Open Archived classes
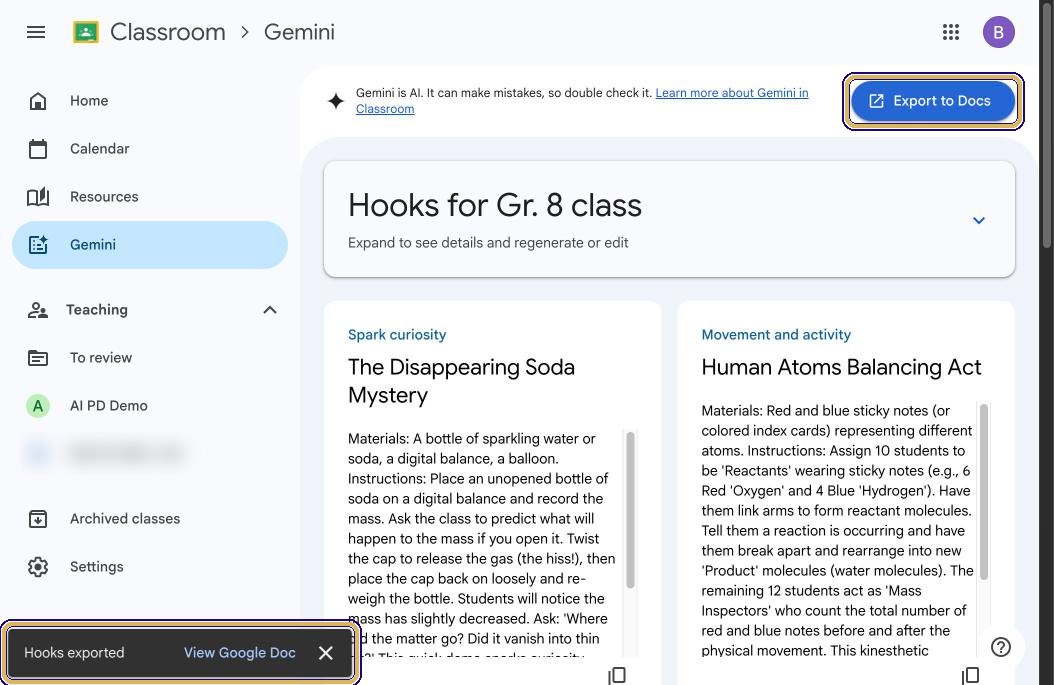The width and height of the screenshot is (1054, 685). pyautogui.click(x=150, y=519)
